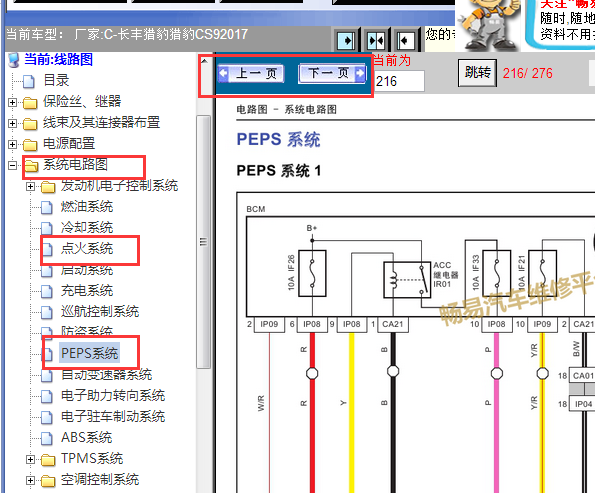Select the 保险丝、继器 folder icon

30,102
